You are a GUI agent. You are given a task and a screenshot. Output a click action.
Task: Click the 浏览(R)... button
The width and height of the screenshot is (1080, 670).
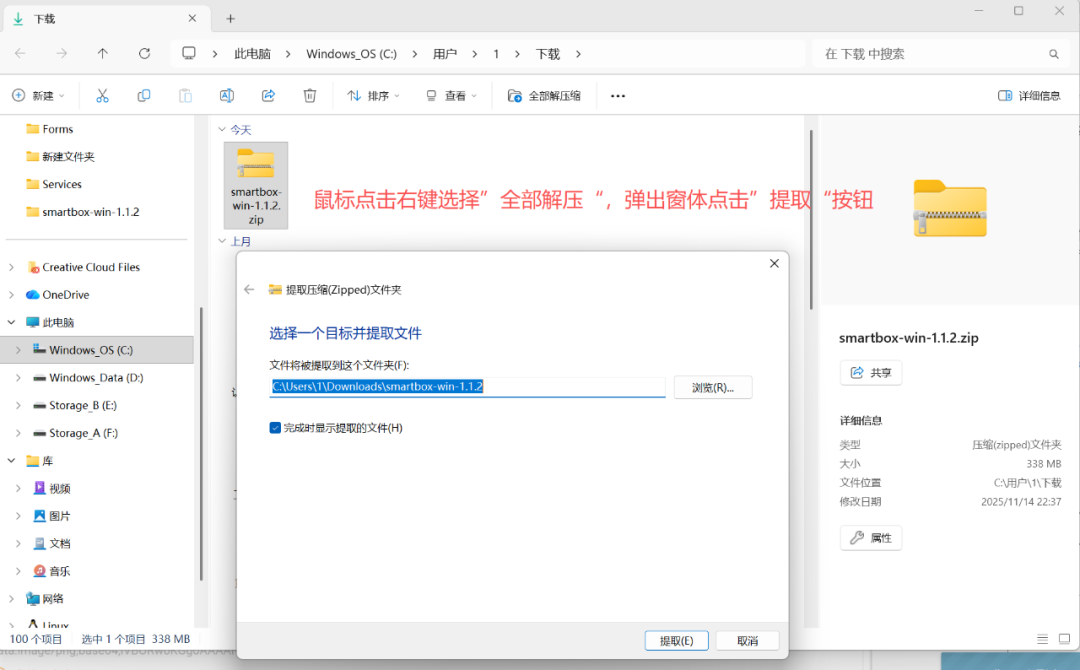pyautogui.click(x=713, y=388)
